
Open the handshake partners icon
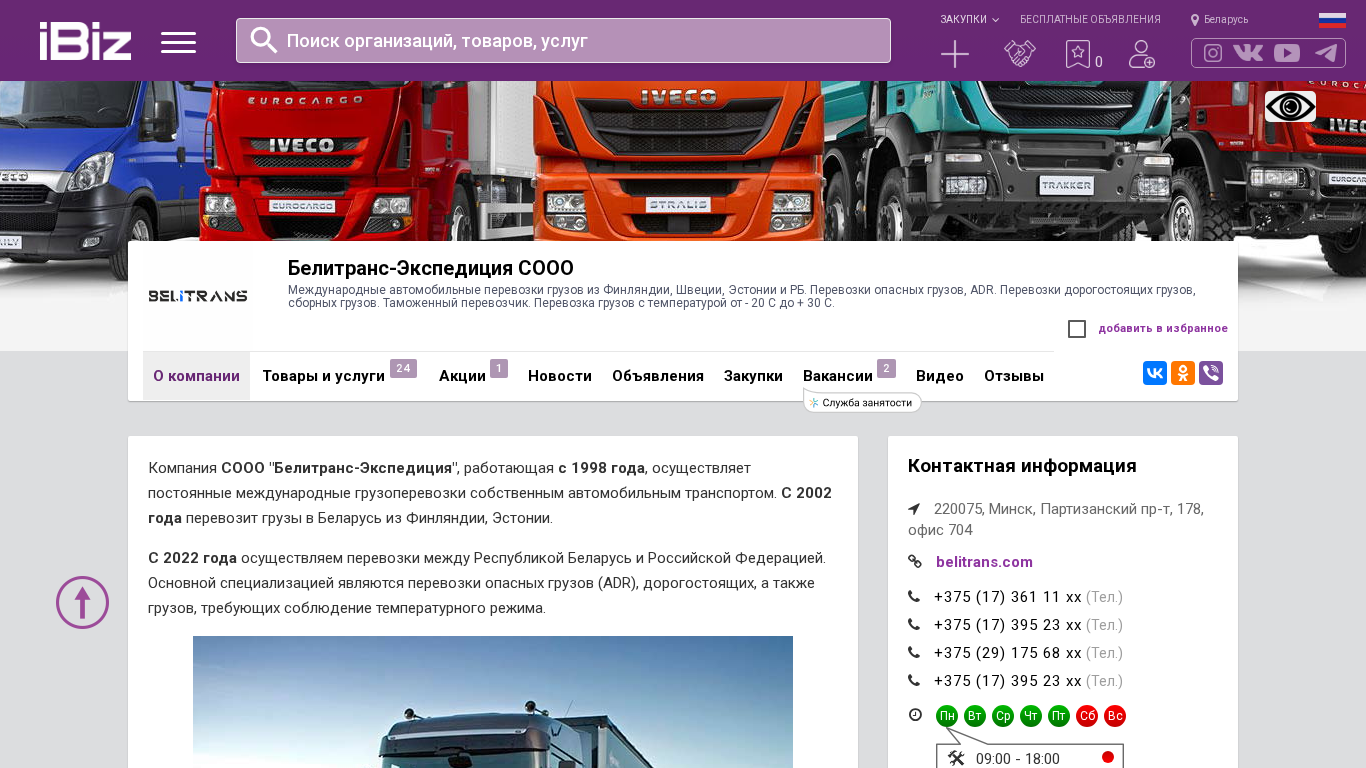tap(1020, 54)
